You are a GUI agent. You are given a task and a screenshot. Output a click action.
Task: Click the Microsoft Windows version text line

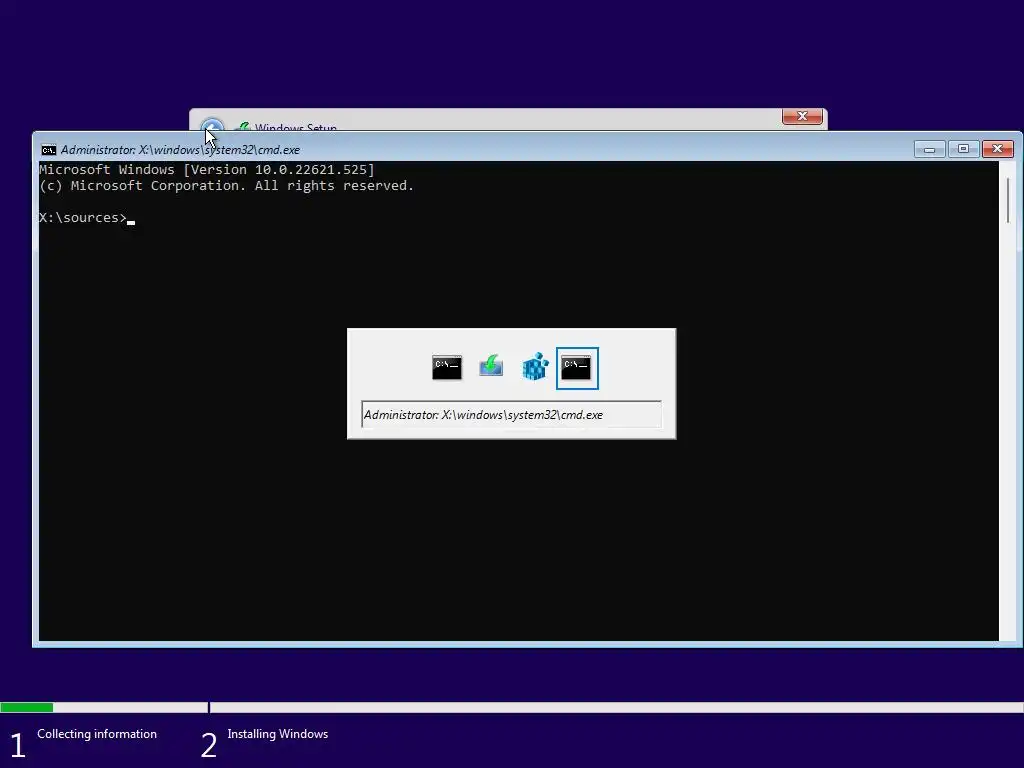207,170
